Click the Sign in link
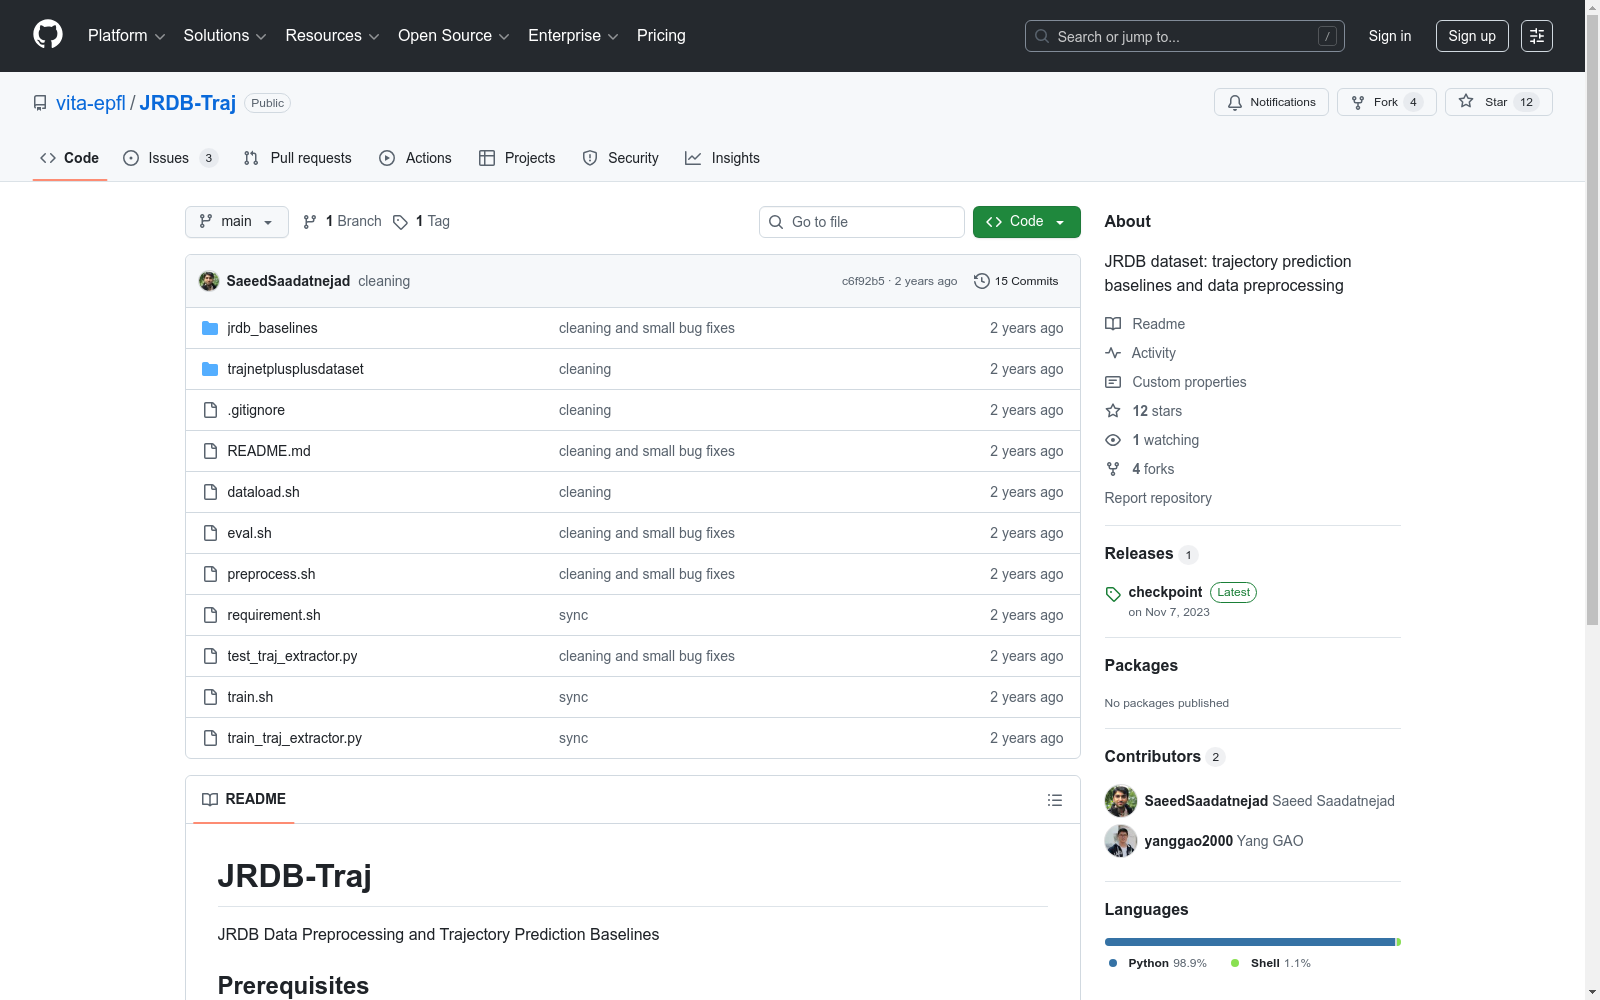 (1390, 36)
